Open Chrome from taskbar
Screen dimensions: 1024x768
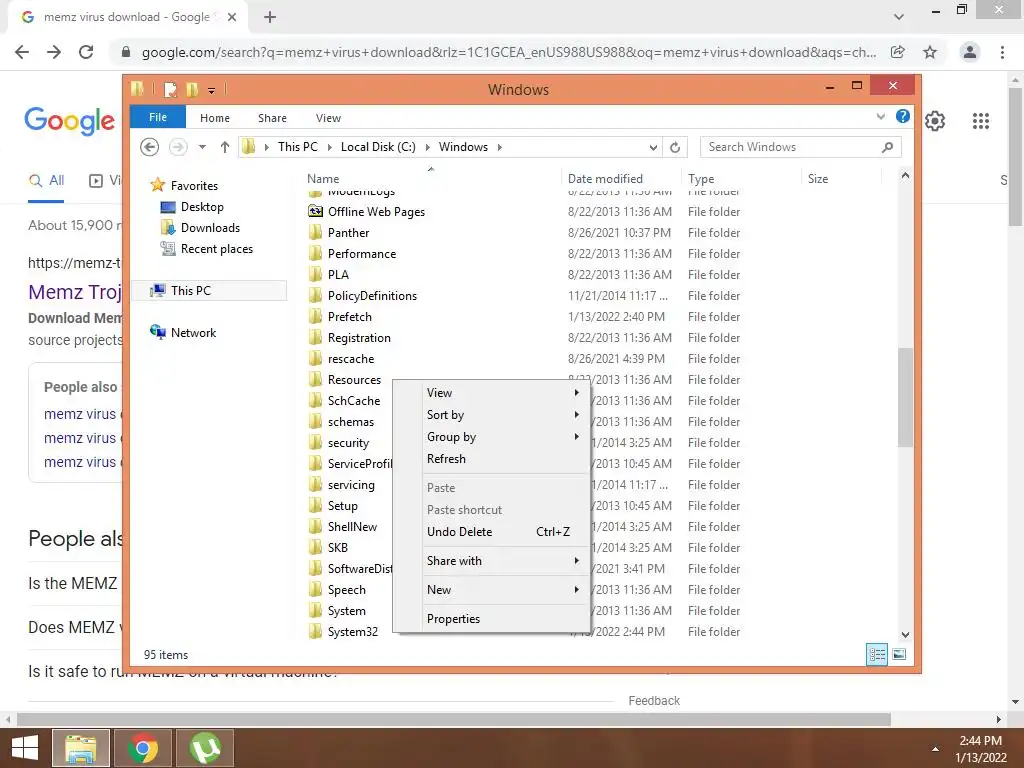143,748
